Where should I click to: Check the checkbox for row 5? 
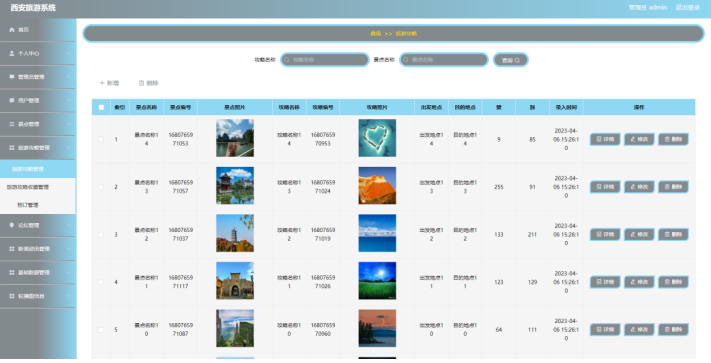(x=101, y=329)
